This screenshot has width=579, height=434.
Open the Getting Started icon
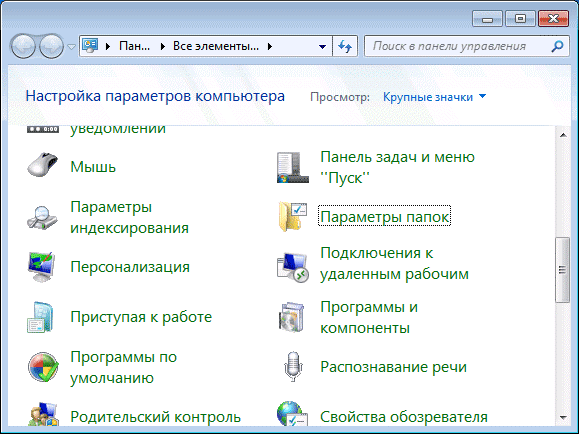pyautogui.click(x=41, y=317)
